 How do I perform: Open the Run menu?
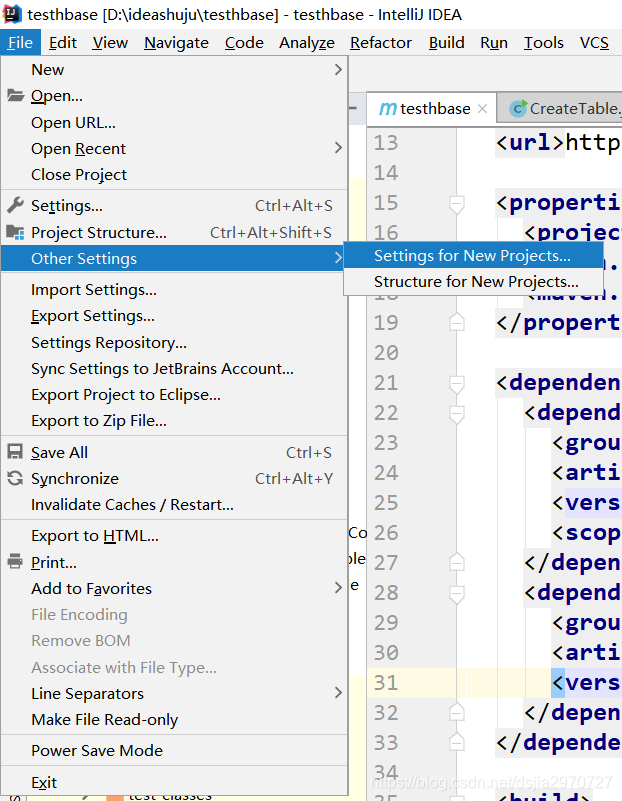(494, 42)
